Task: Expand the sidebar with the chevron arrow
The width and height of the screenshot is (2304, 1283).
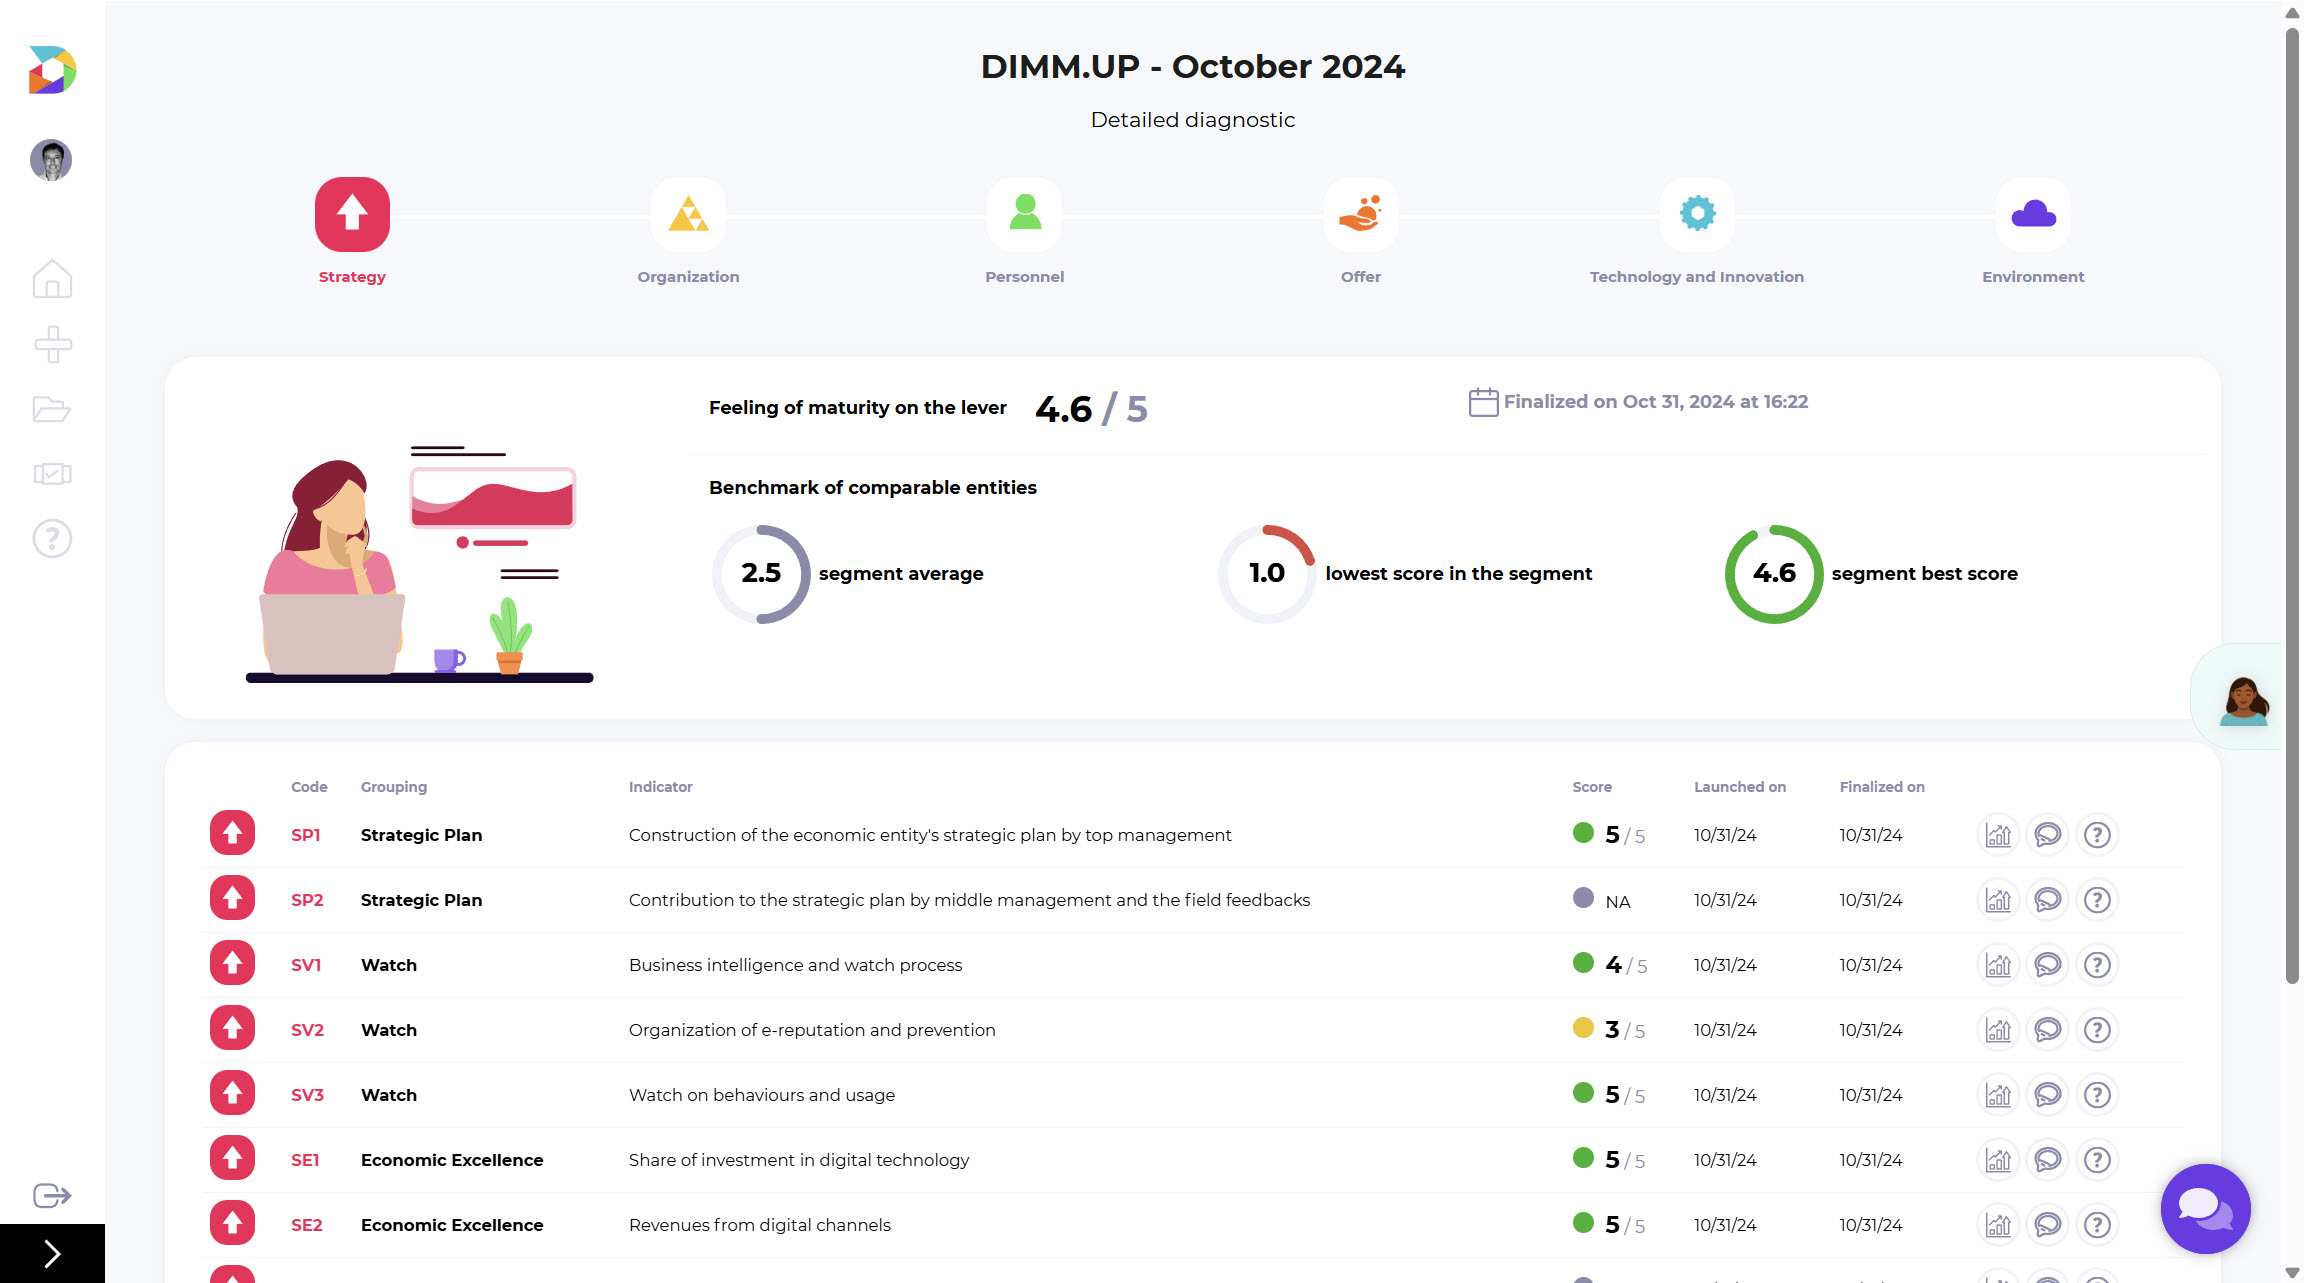Action: 52,1253
